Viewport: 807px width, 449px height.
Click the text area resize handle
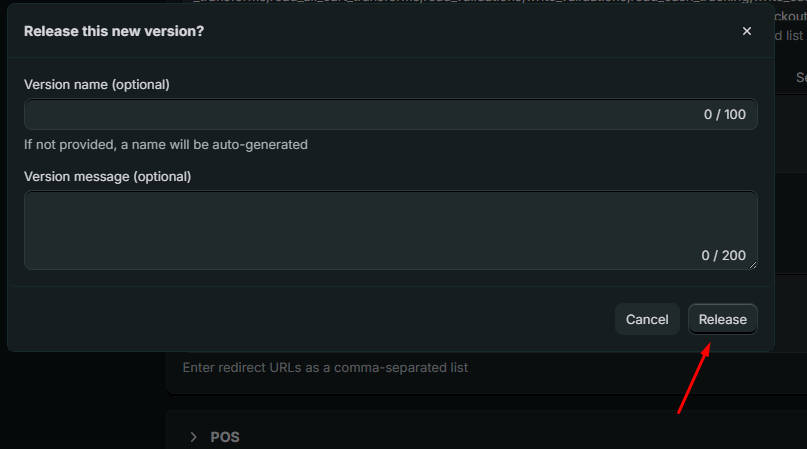click(x=753, y=266)
